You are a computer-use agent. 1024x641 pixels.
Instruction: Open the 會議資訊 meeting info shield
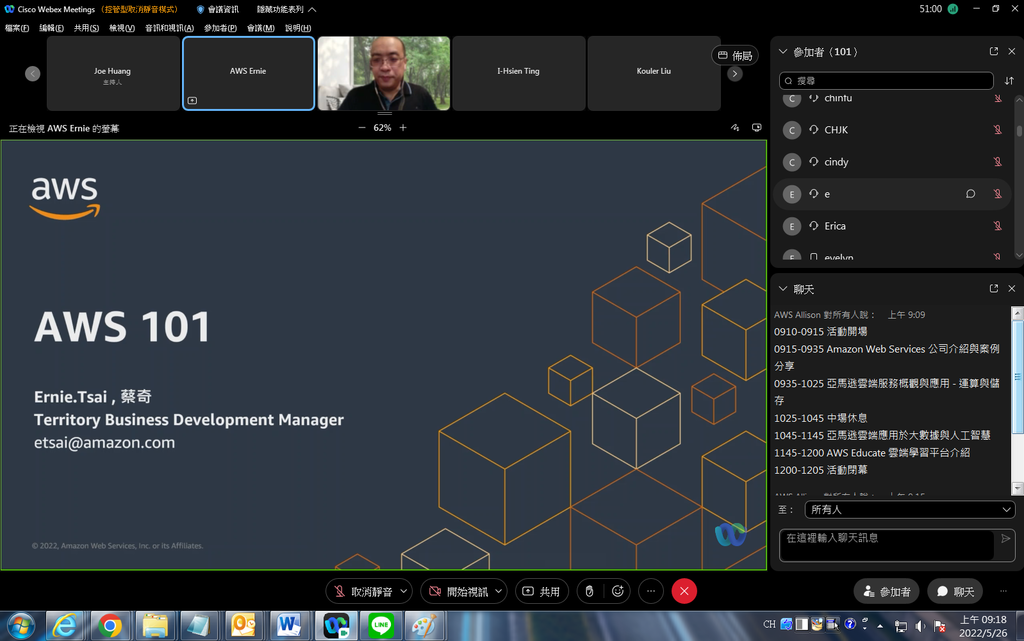tap(217, 9)
